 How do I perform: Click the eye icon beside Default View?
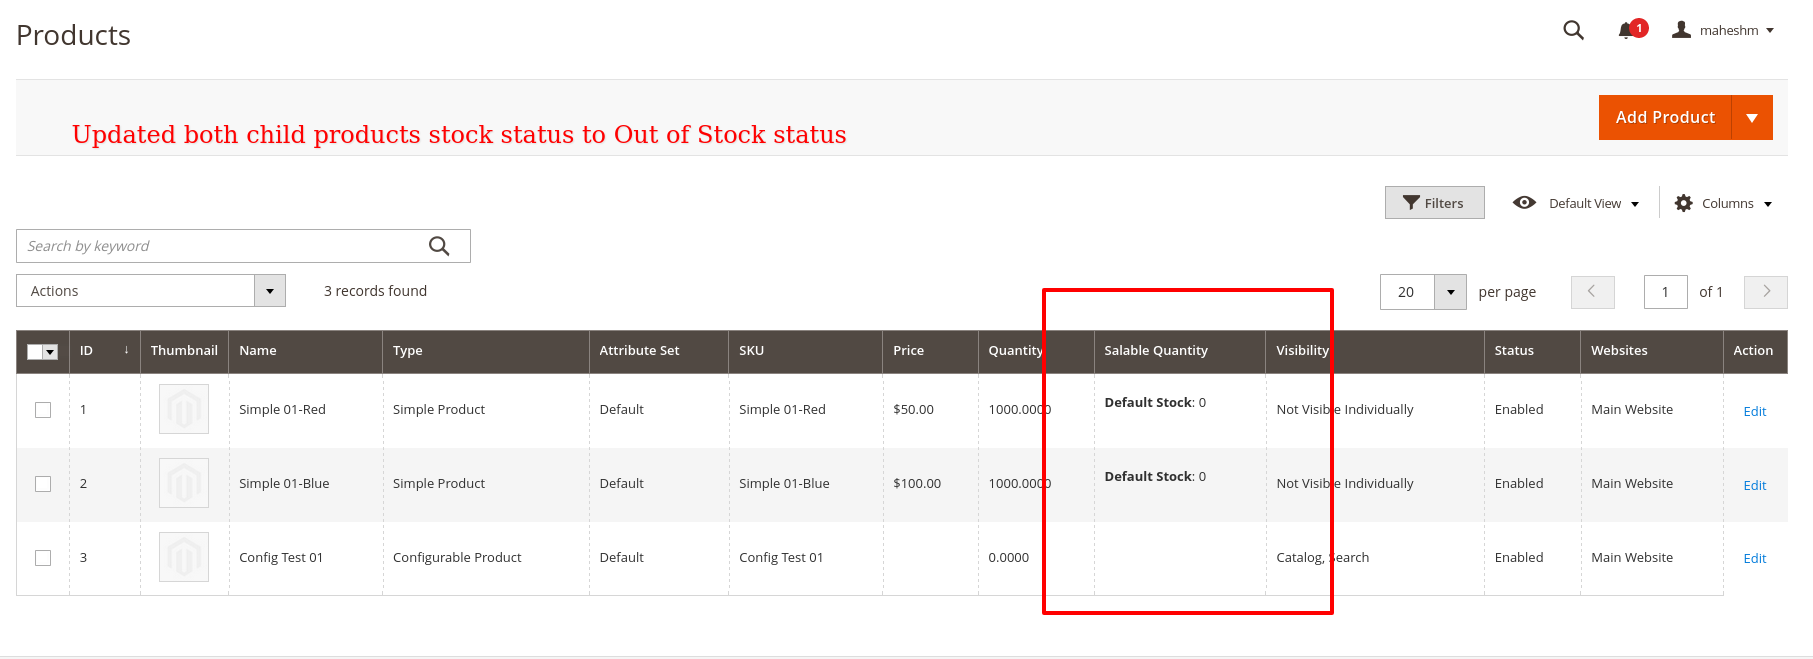pyautogui.click(x=1524, y=202)
